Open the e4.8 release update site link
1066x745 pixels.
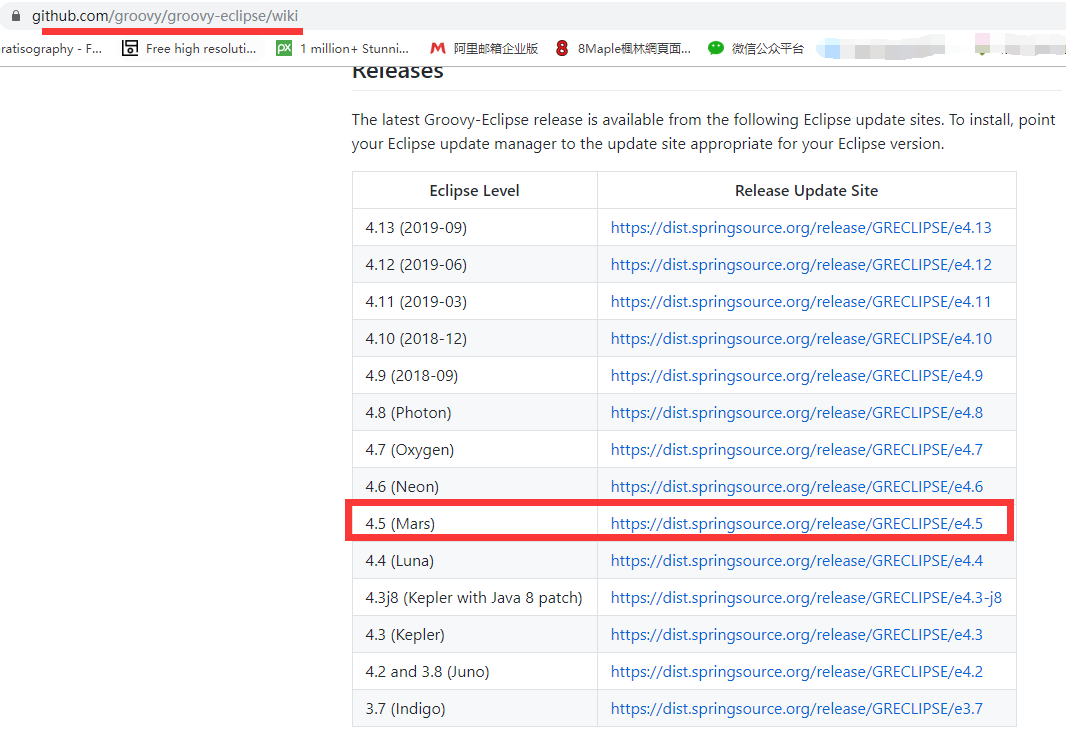click(x=797, y=413)
